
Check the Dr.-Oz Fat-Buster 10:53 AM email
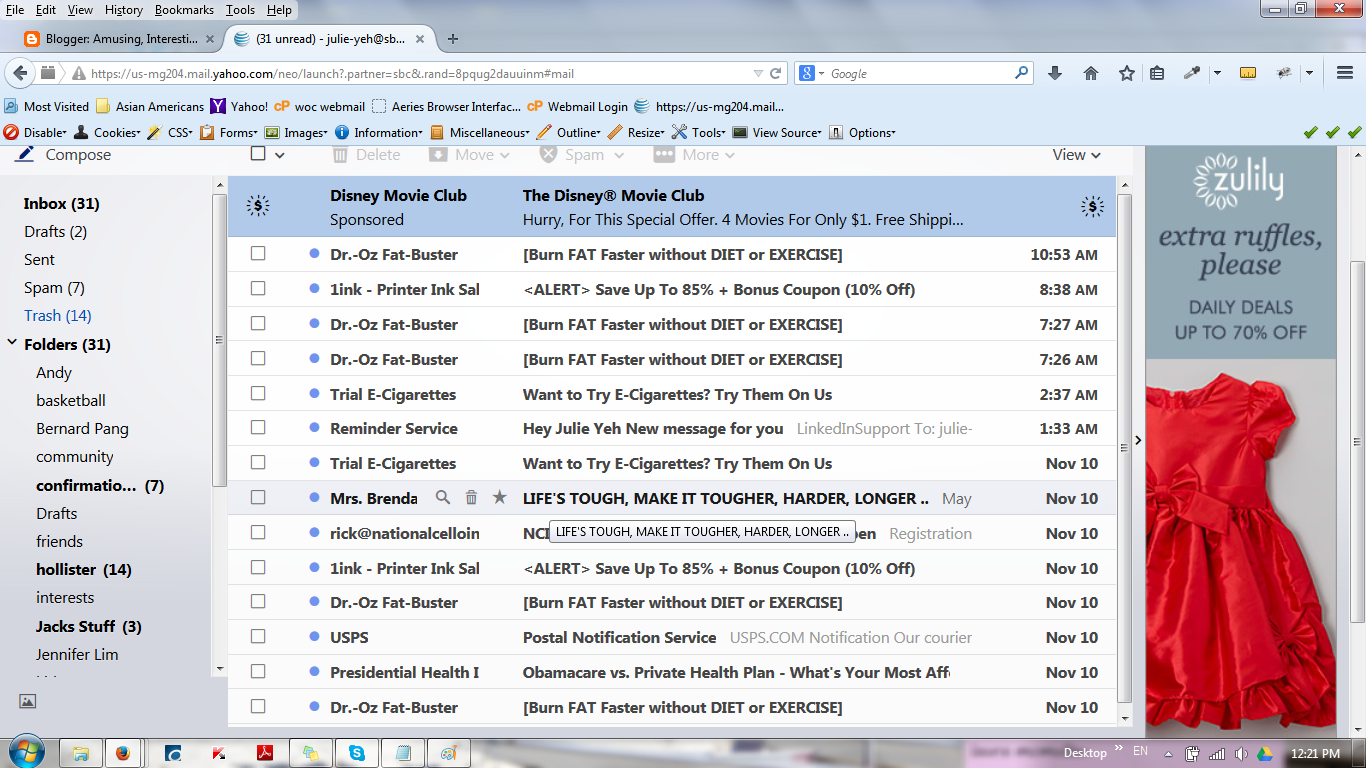(x=258, y=254)
